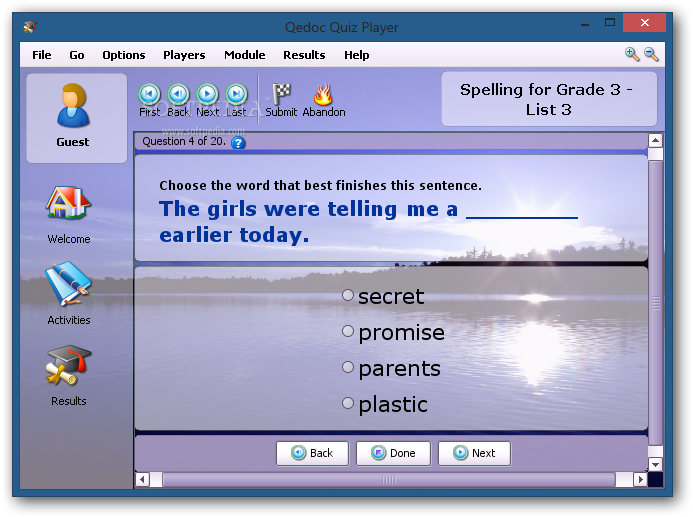Open the Results menu
Viewport: 693px width, 517px height.
click(304, 55)
